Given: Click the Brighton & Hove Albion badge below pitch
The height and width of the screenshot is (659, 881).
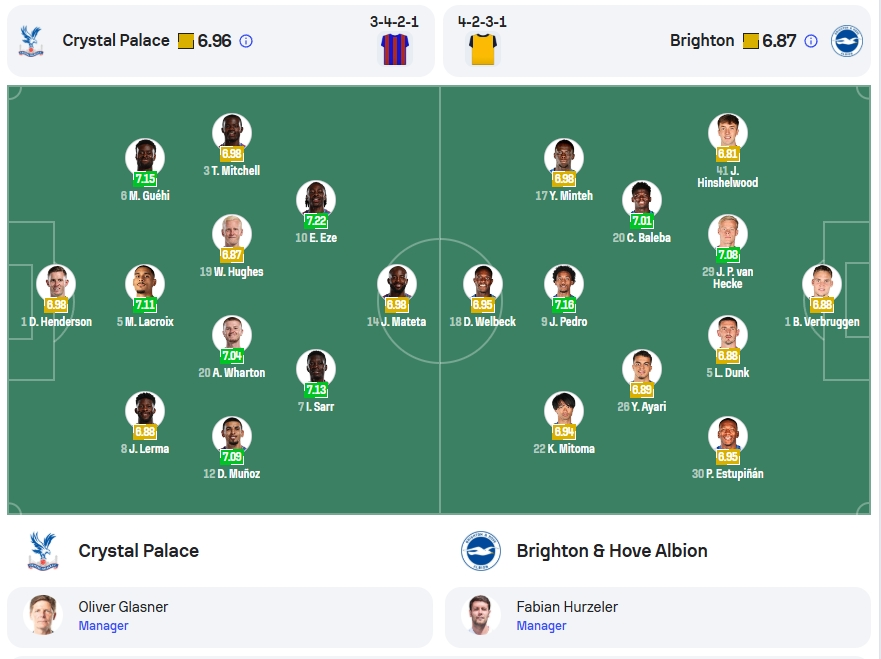Looking at the screenshot, I should coord(481,551).
